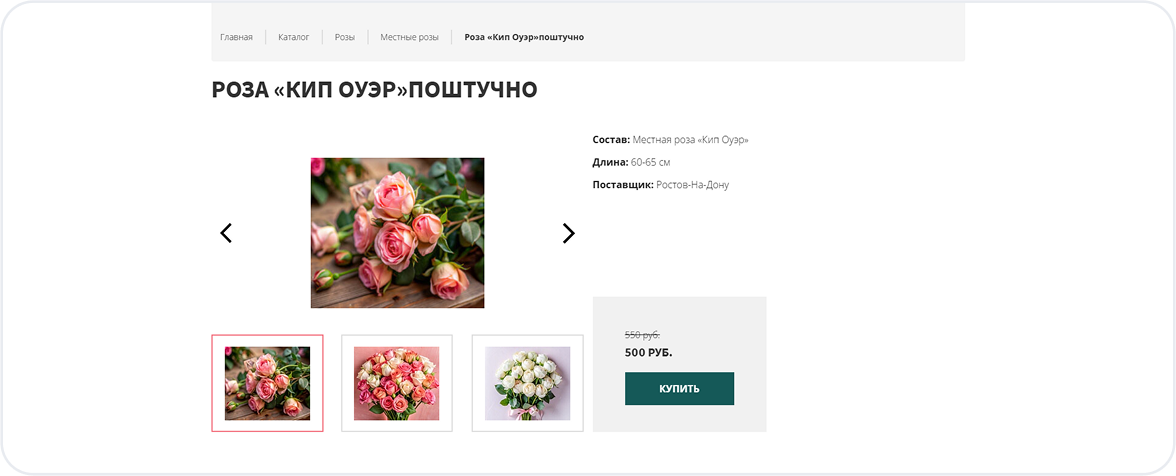Click the large main product image
1176x476 pixels.
point(397,232)
